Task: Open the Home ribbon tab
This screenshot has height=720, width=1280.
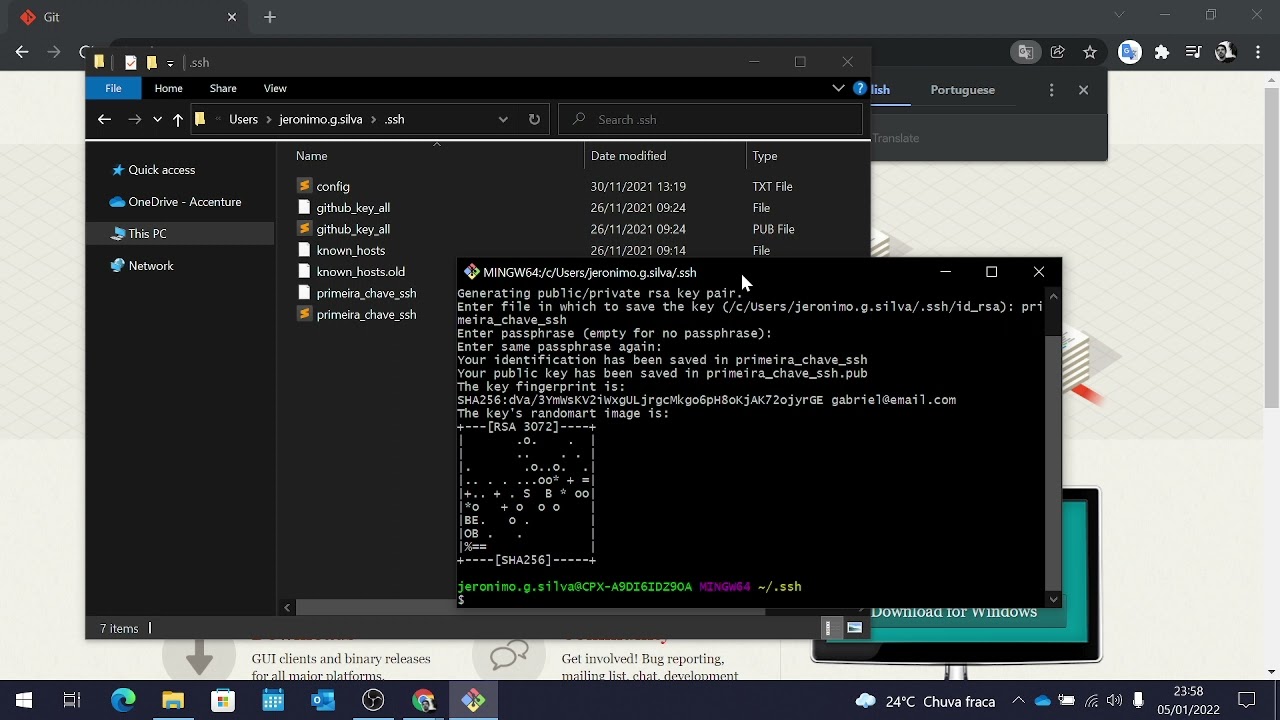Action: (x=168, y=88)
